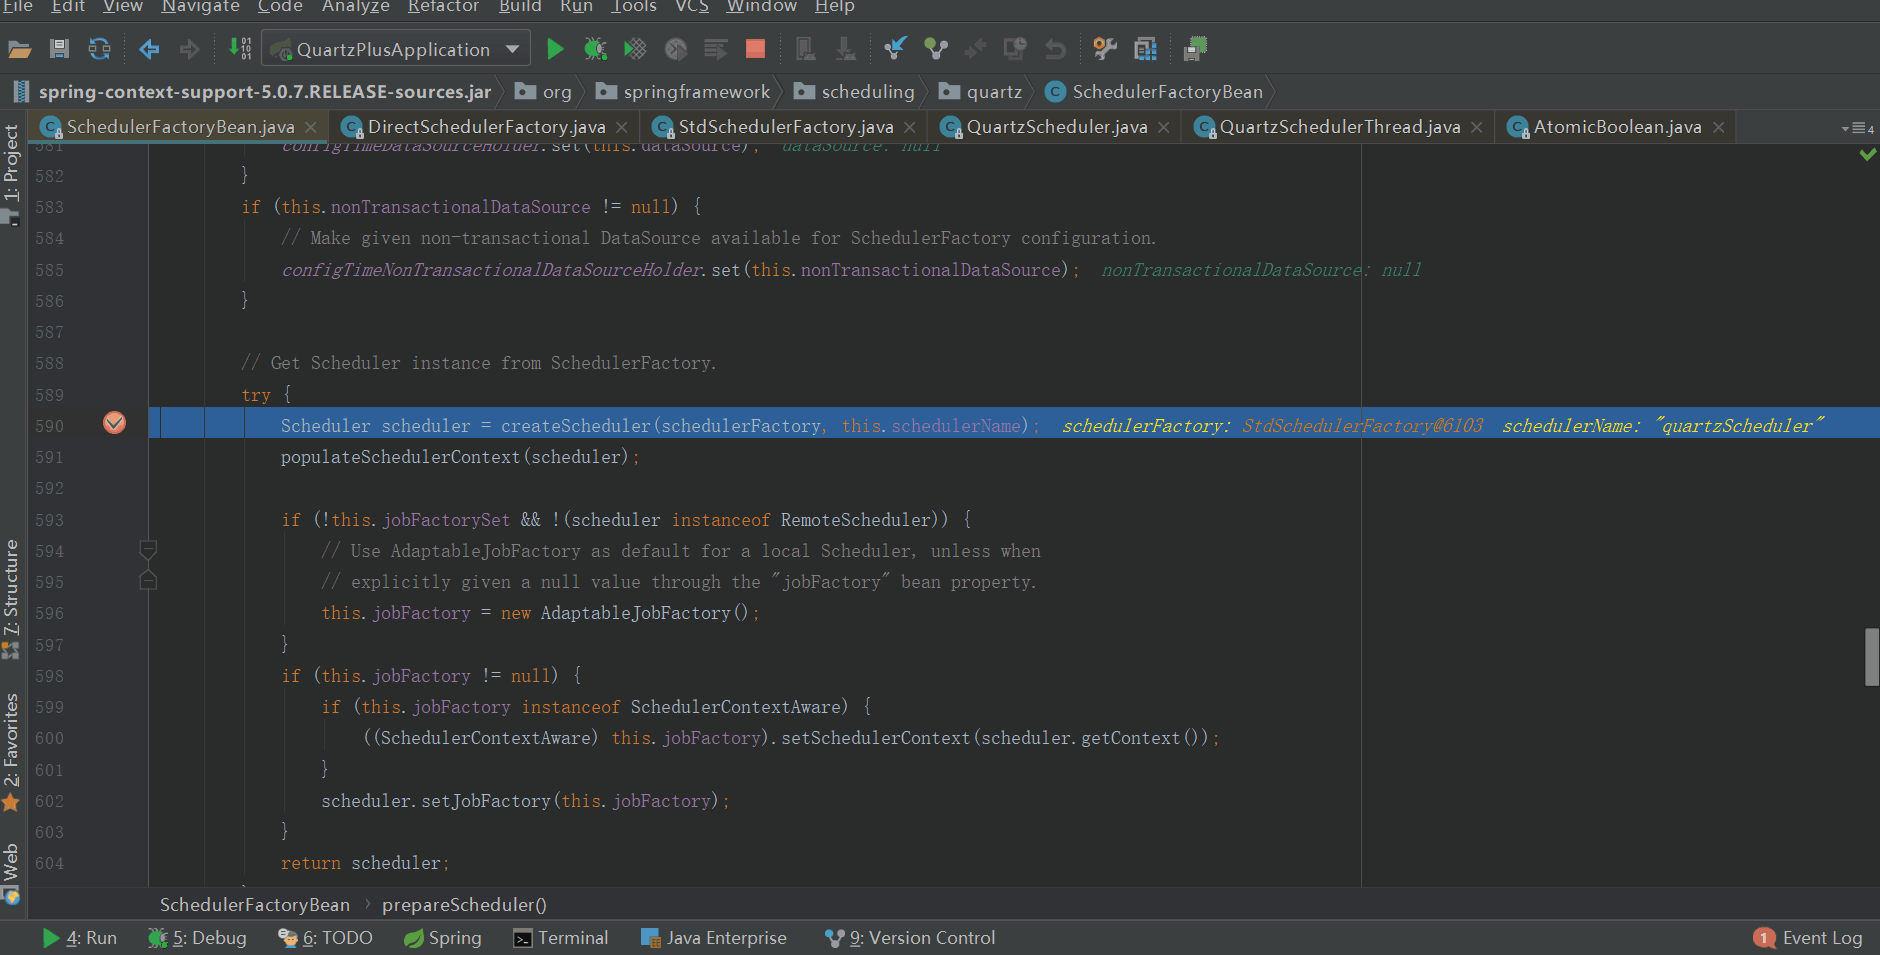Click the Save All disk icon
This screenshot has height=955, width=1880.
click(x=59, y=49)
